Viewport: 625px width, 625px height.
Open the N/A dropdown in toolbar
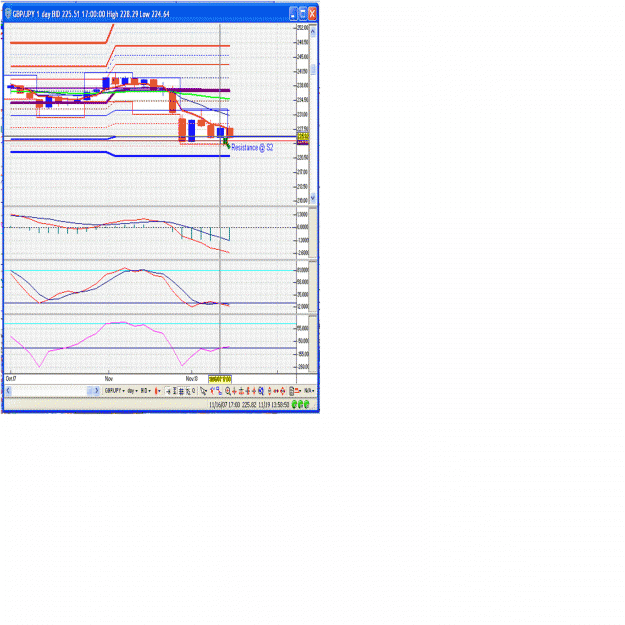(x=309, y=391)
